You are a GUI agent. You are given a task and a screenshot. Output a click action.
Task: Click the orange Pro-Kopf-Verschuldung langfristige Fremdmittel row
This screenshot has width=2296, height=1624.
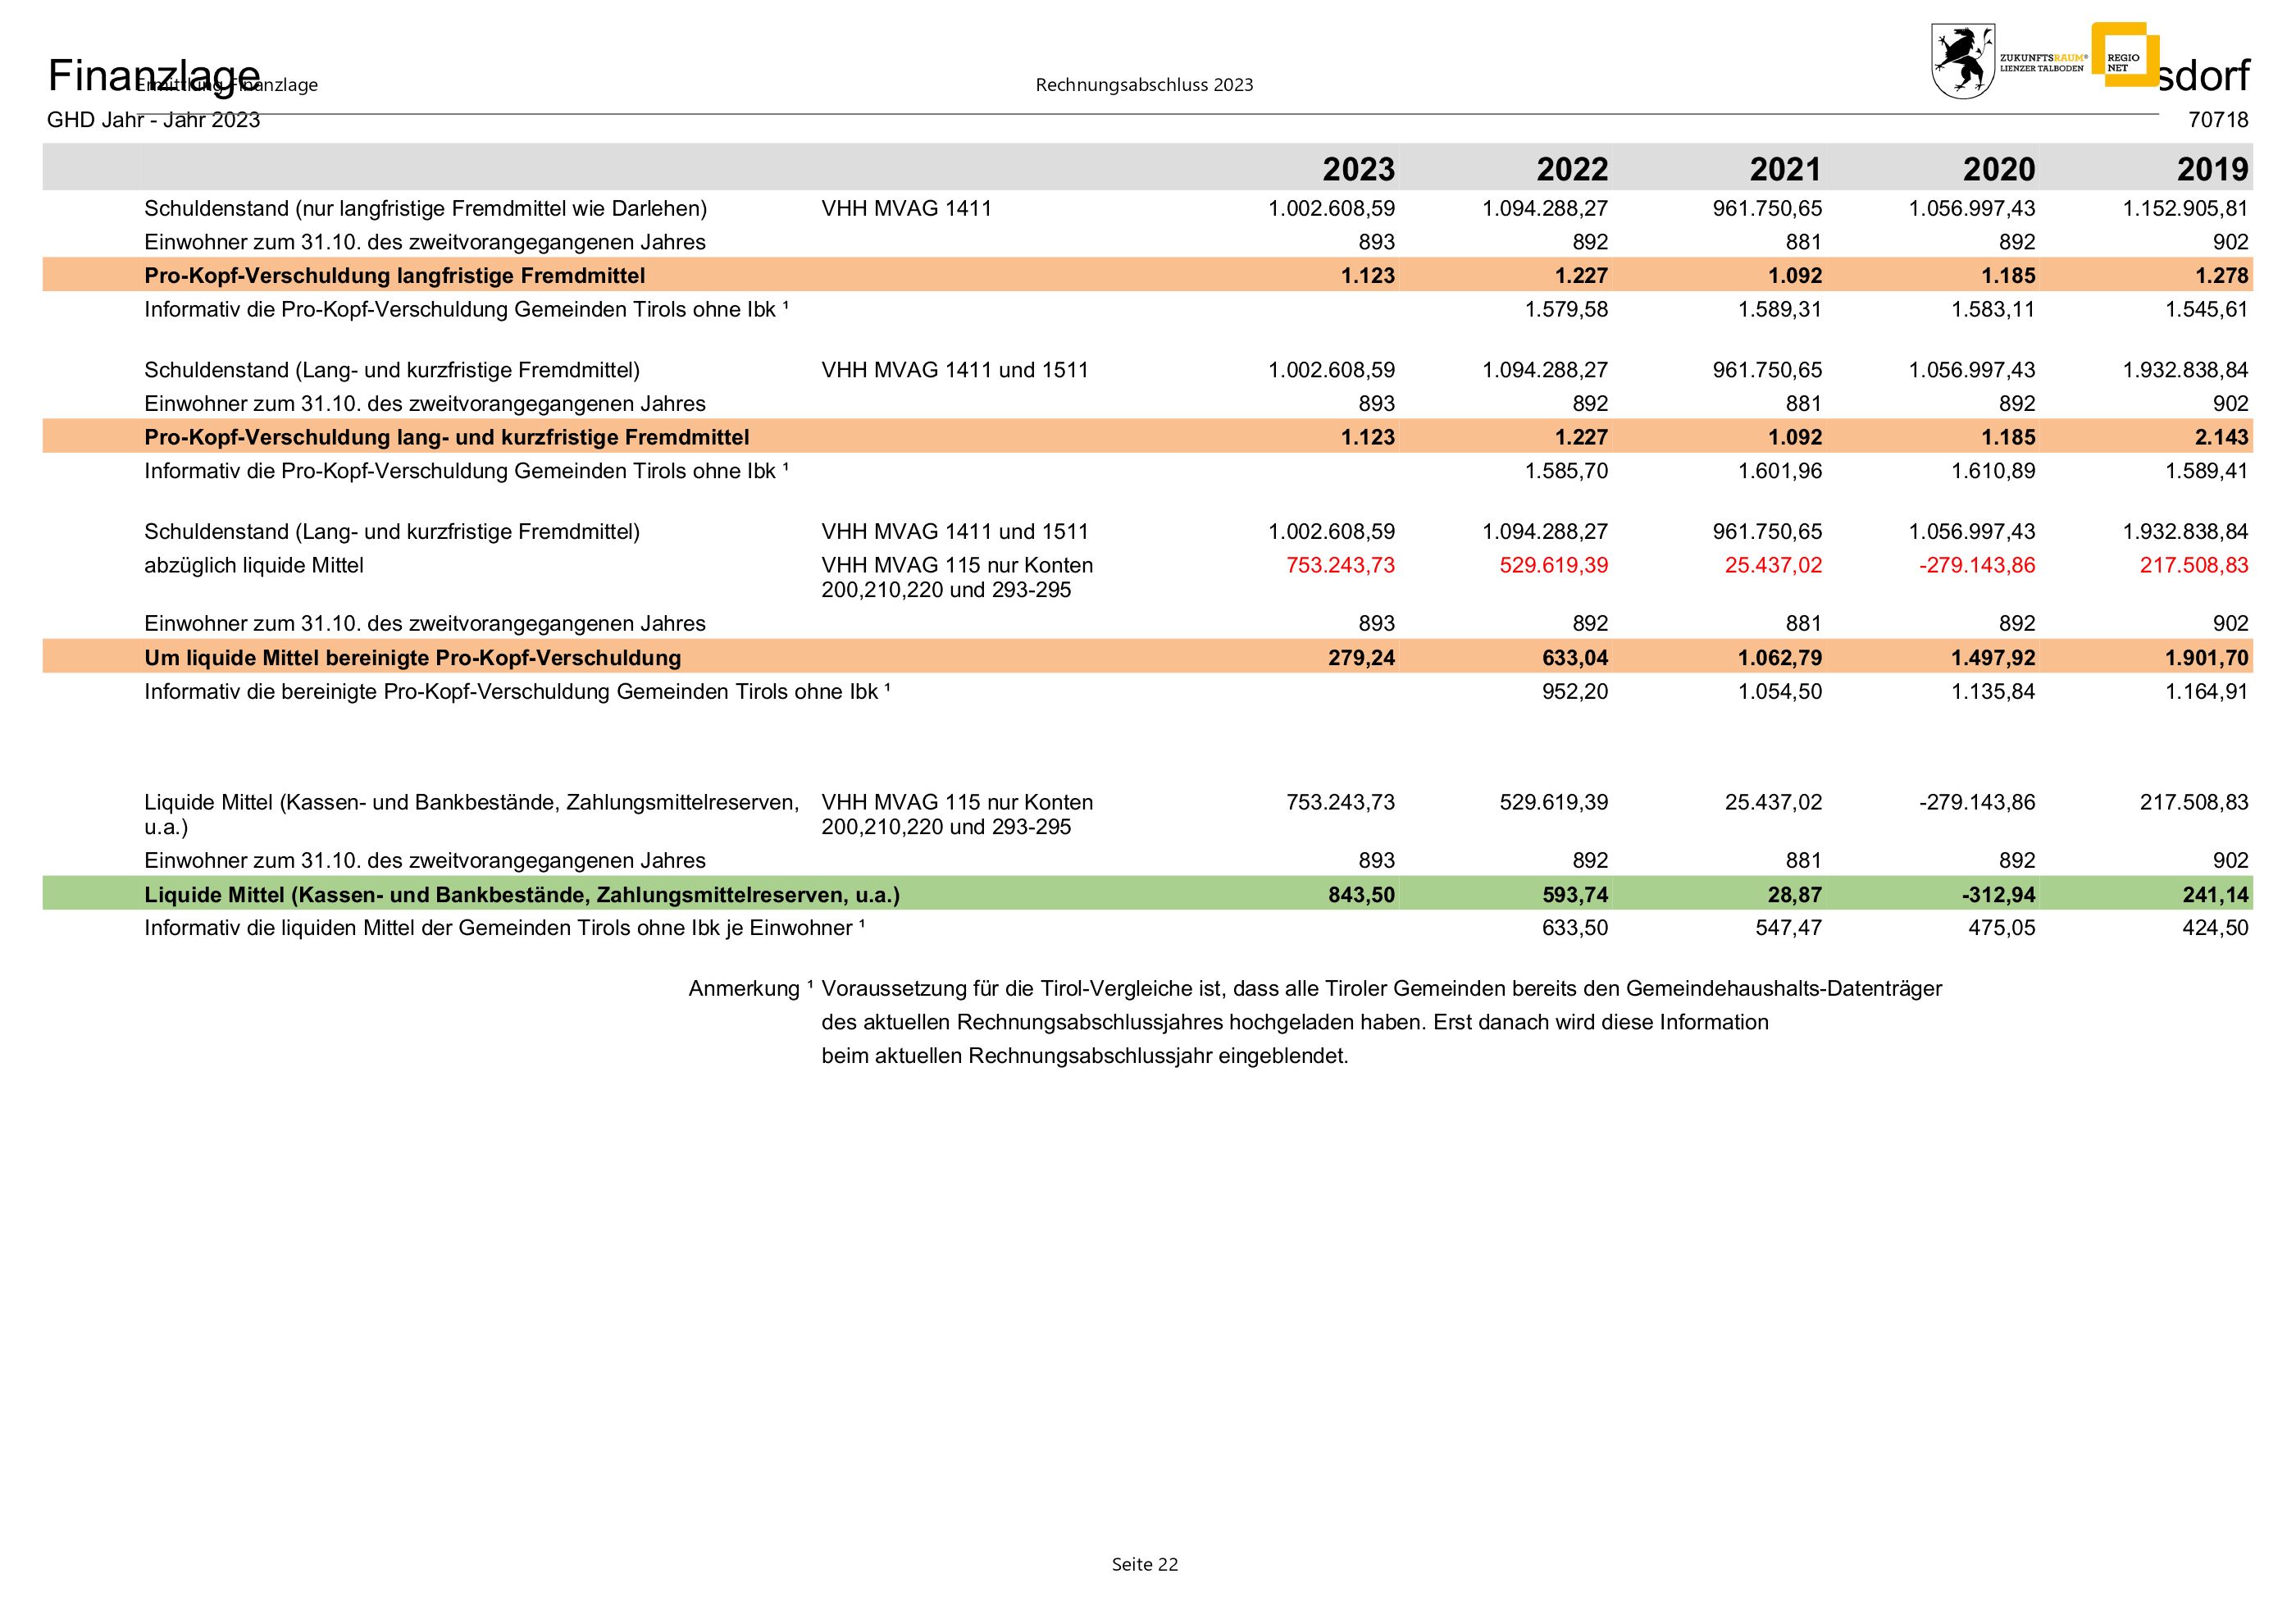(x=395, y=275)
